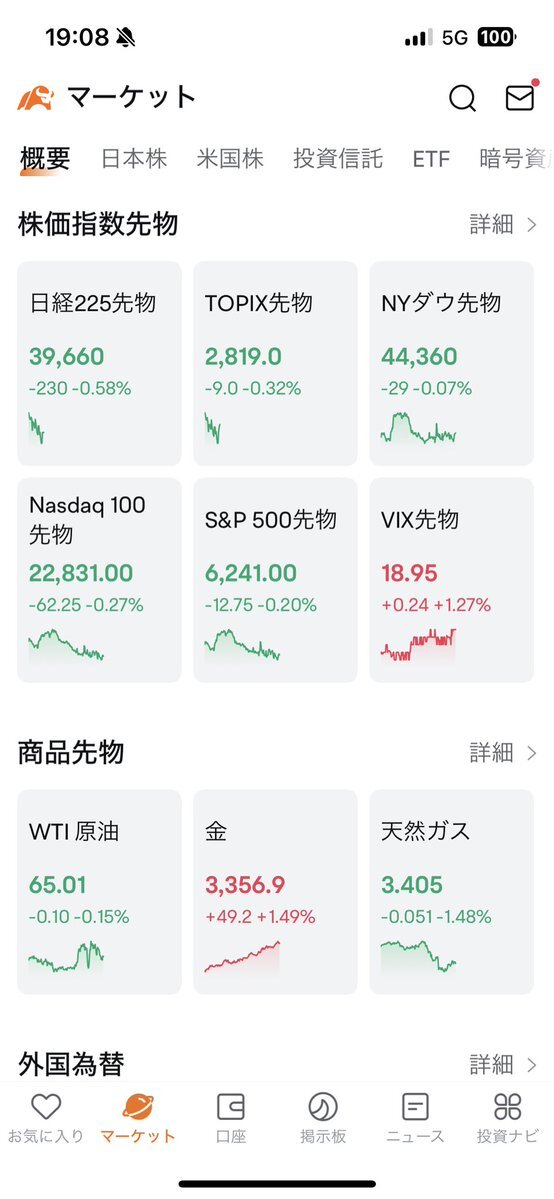Open the 投資ナビ grid icon
This screenshot has height=1199, width=554.
(507, 1106)
